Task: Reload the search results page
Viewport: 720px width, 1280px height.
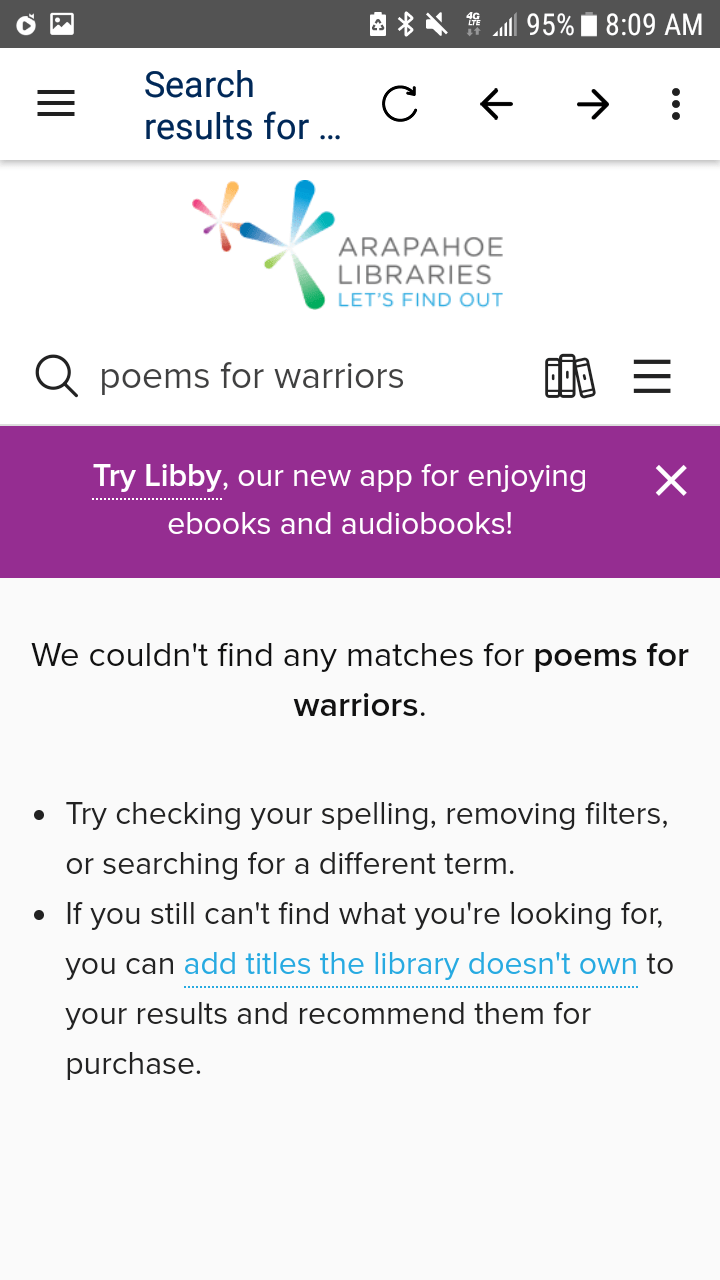Action: pyautogui.click(x=400, y=104)
